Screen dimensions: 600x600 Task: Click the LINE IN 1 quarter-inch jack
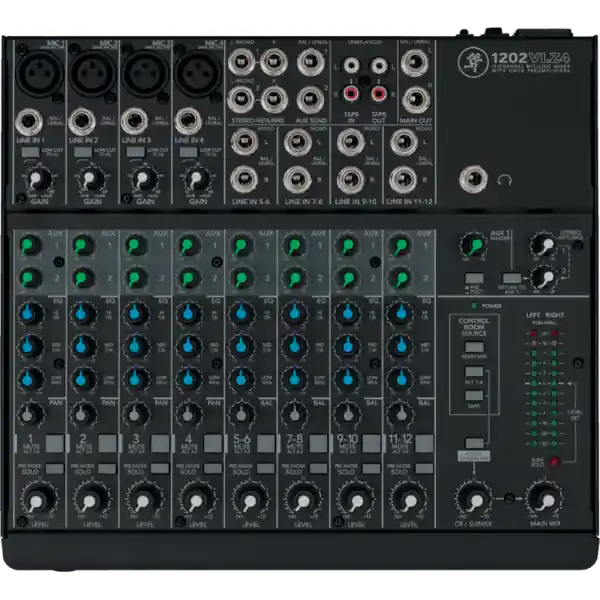coord(29,122)
